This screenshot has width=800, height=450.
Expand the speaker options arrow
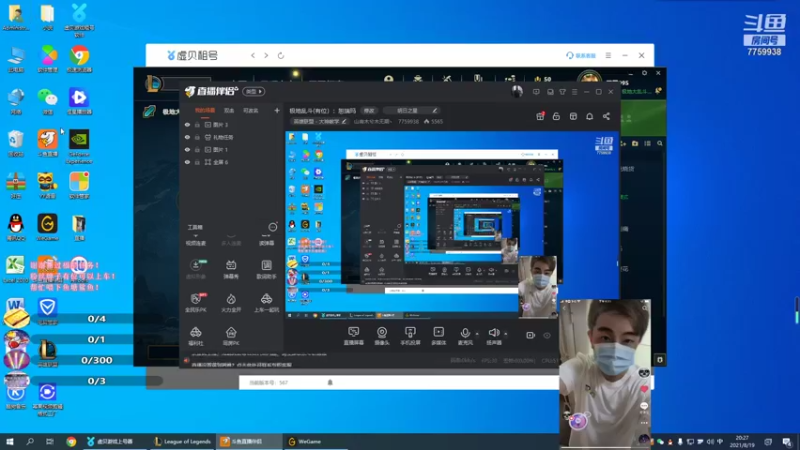click(506, 334)
